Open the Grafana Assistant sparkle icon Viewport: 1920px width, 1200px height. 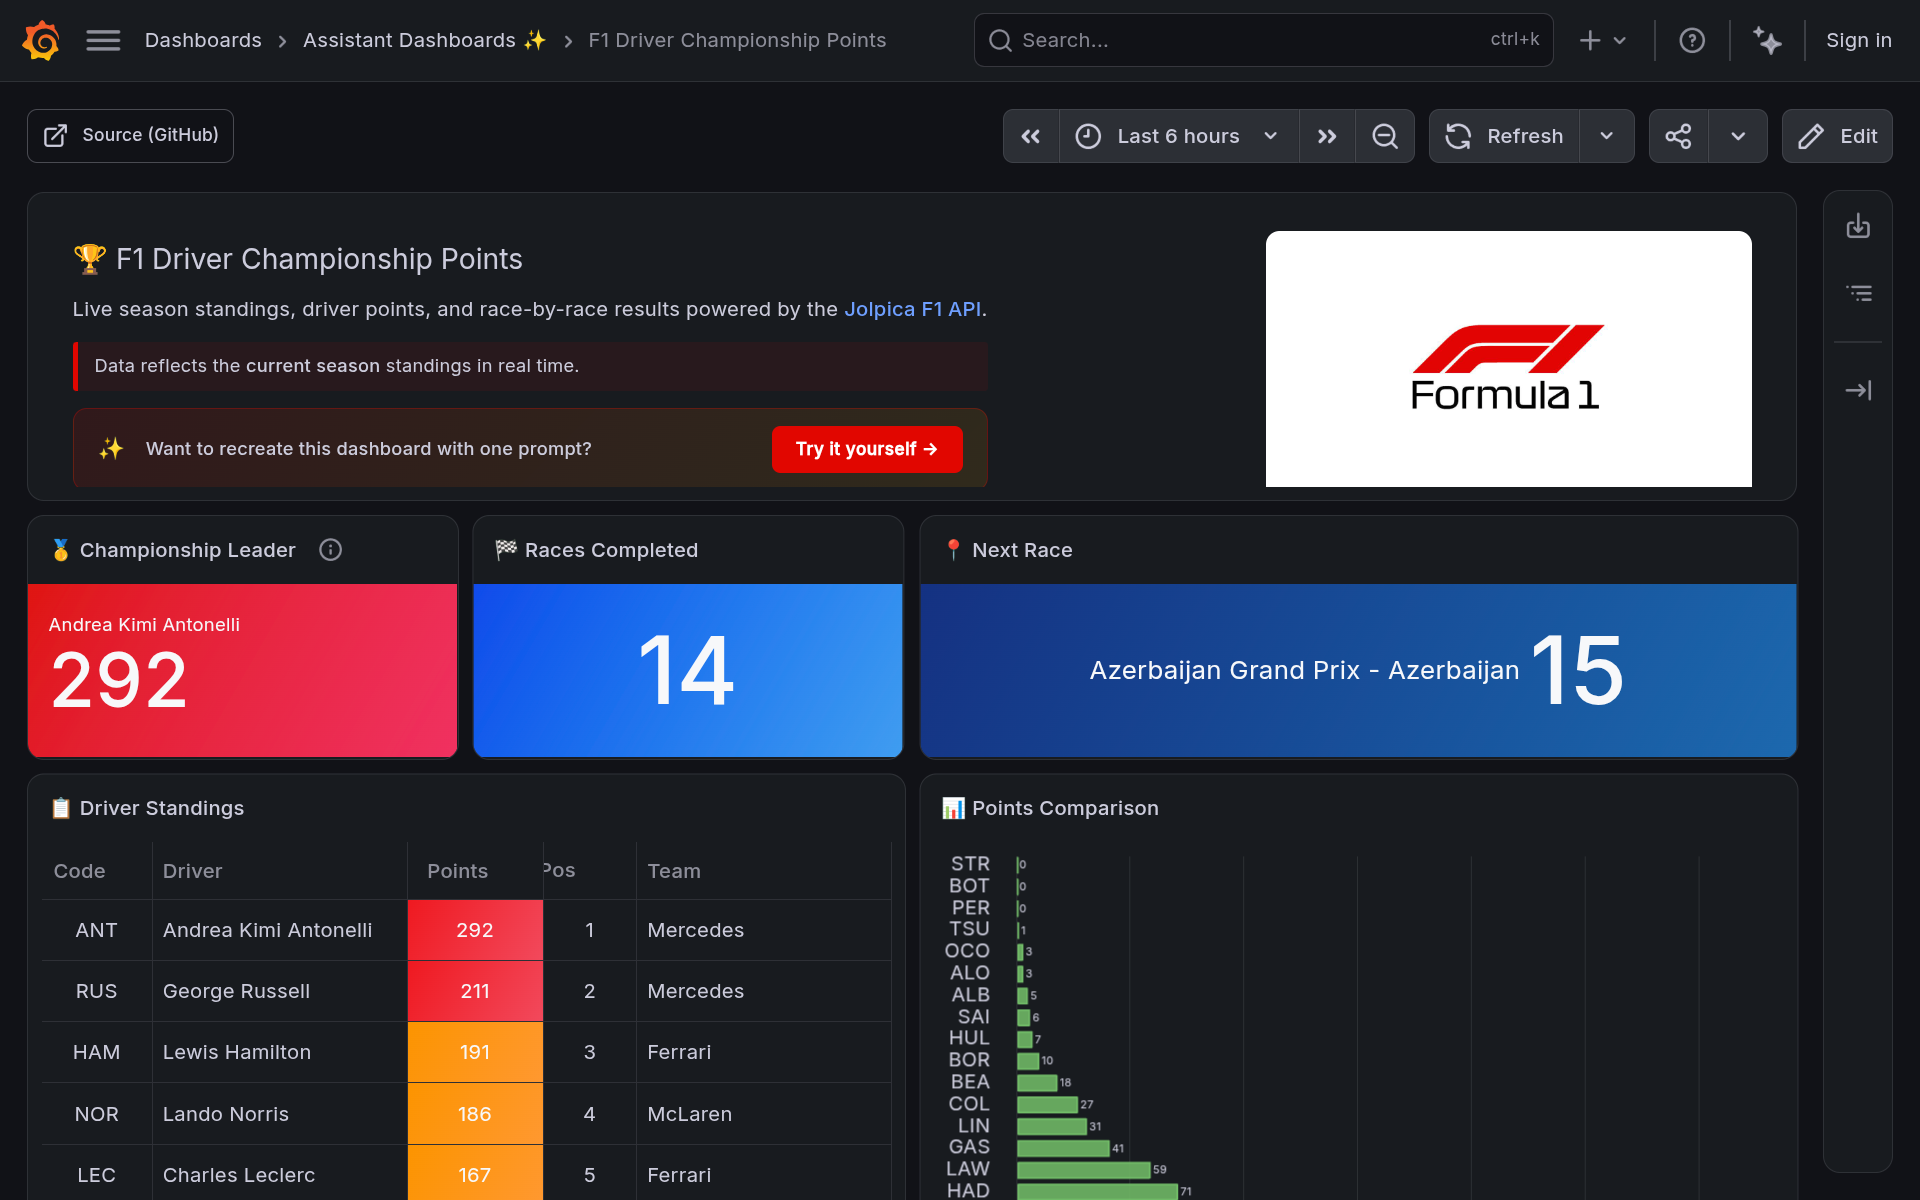(1767, 40)
